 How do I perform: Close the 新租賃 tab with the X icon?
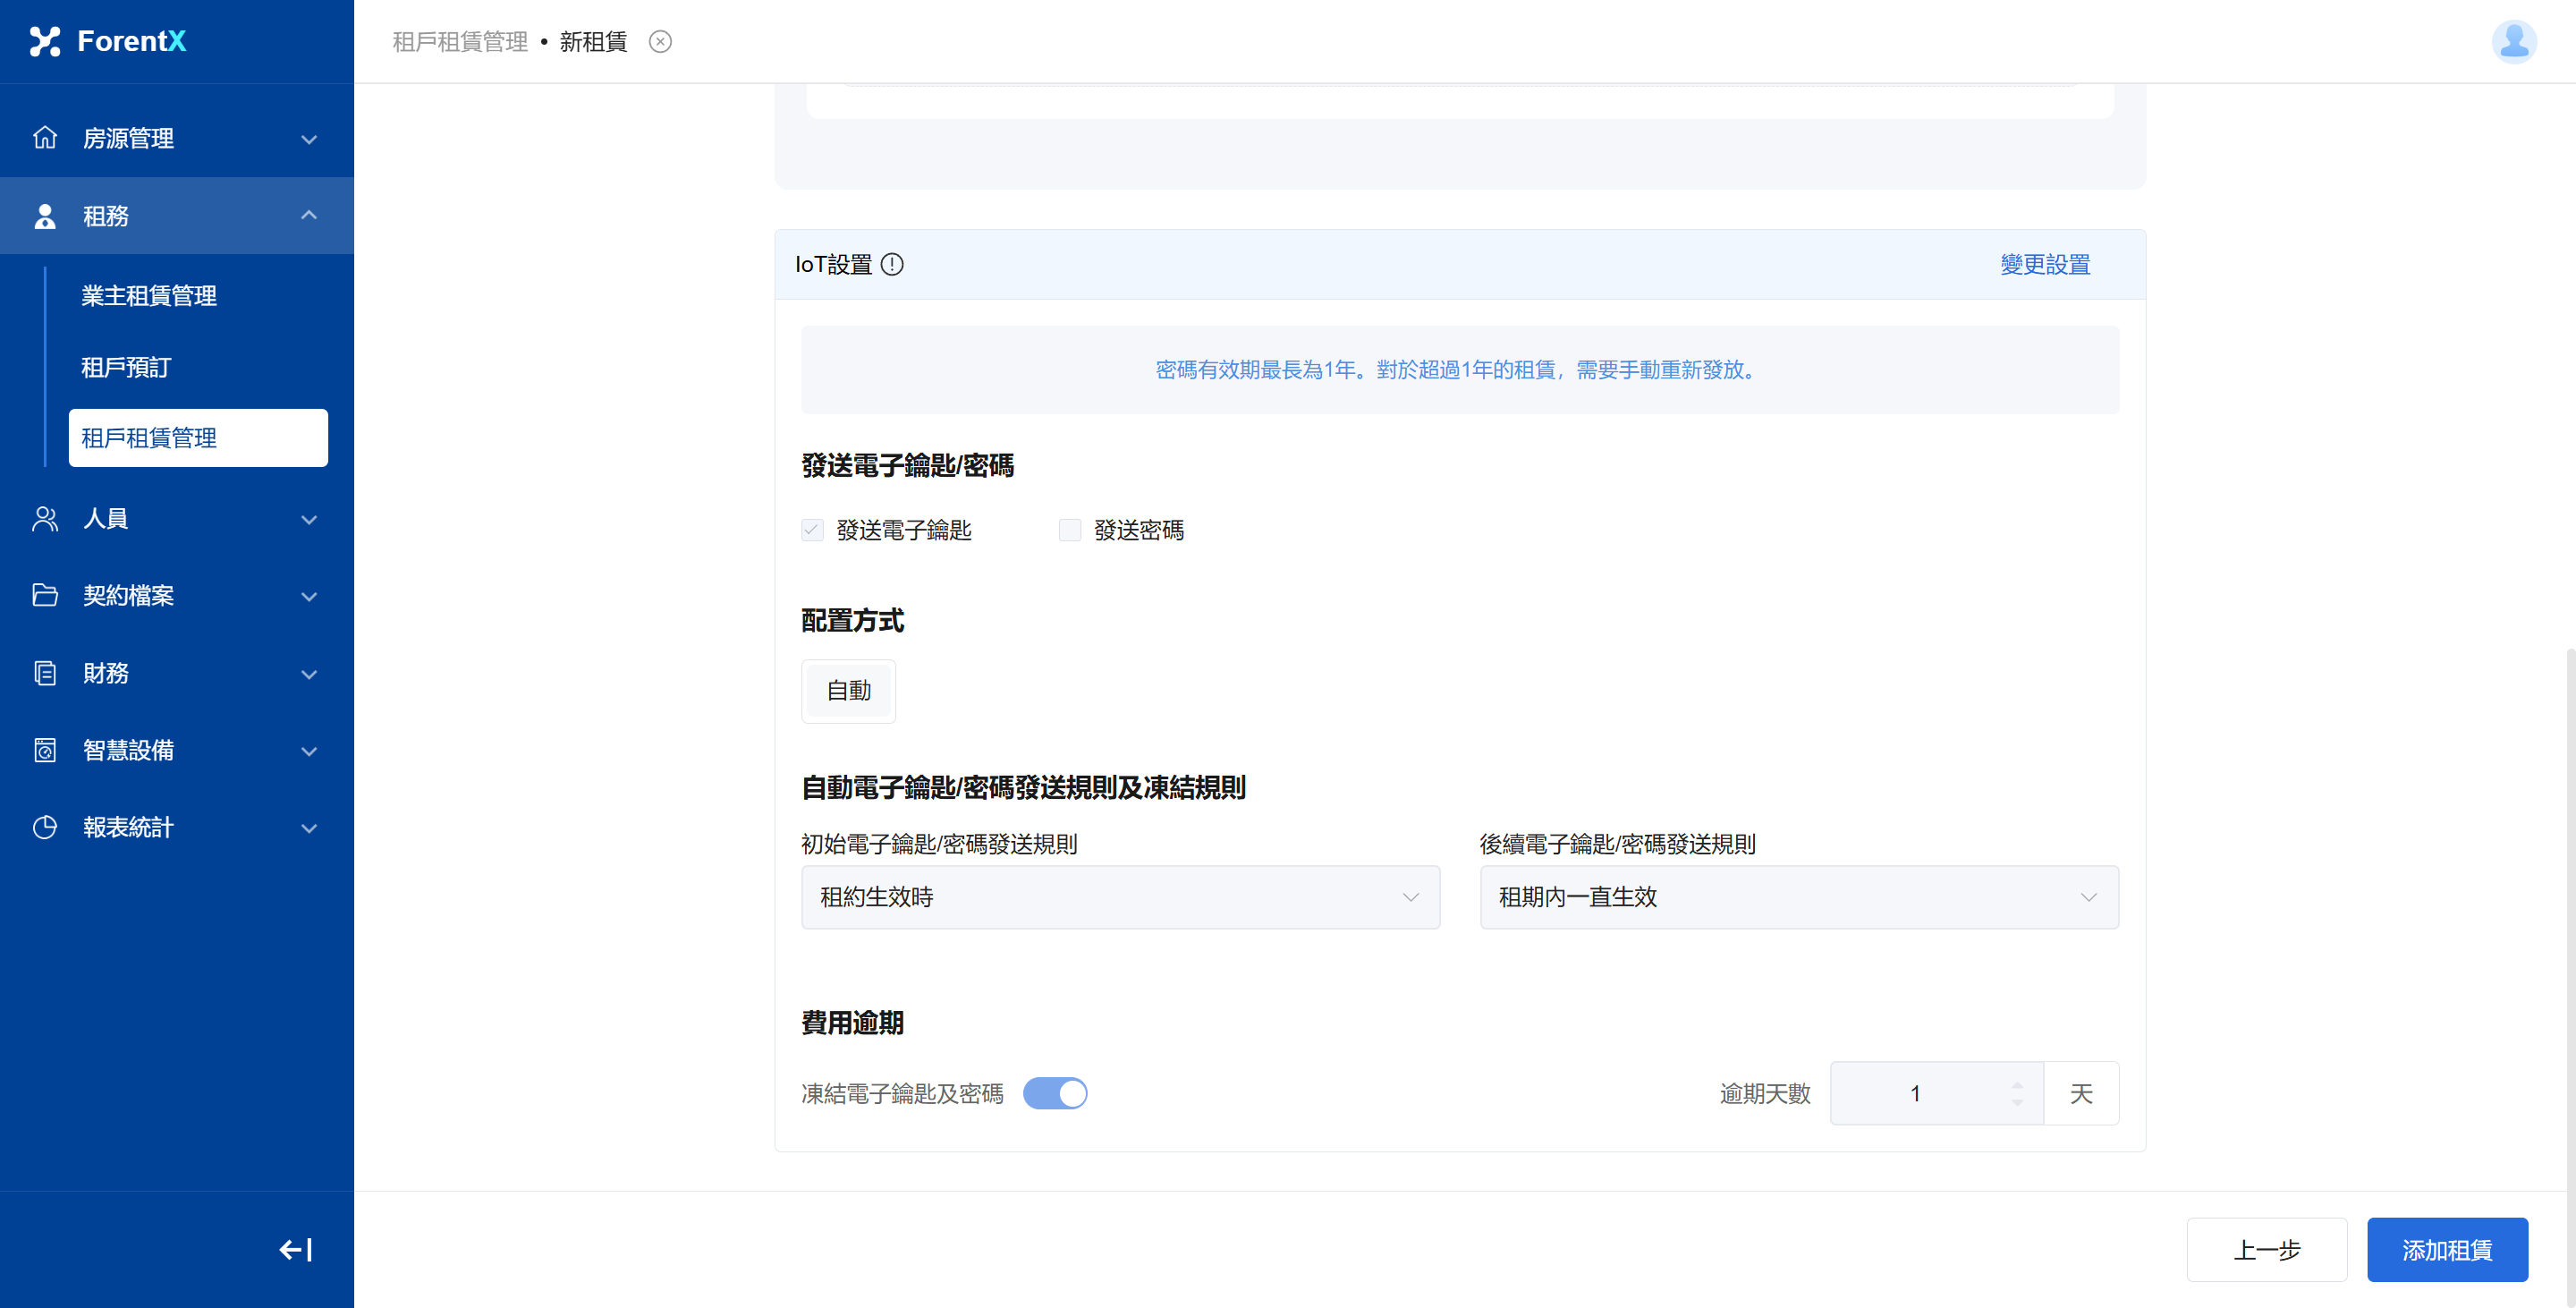tap(660, 41)
